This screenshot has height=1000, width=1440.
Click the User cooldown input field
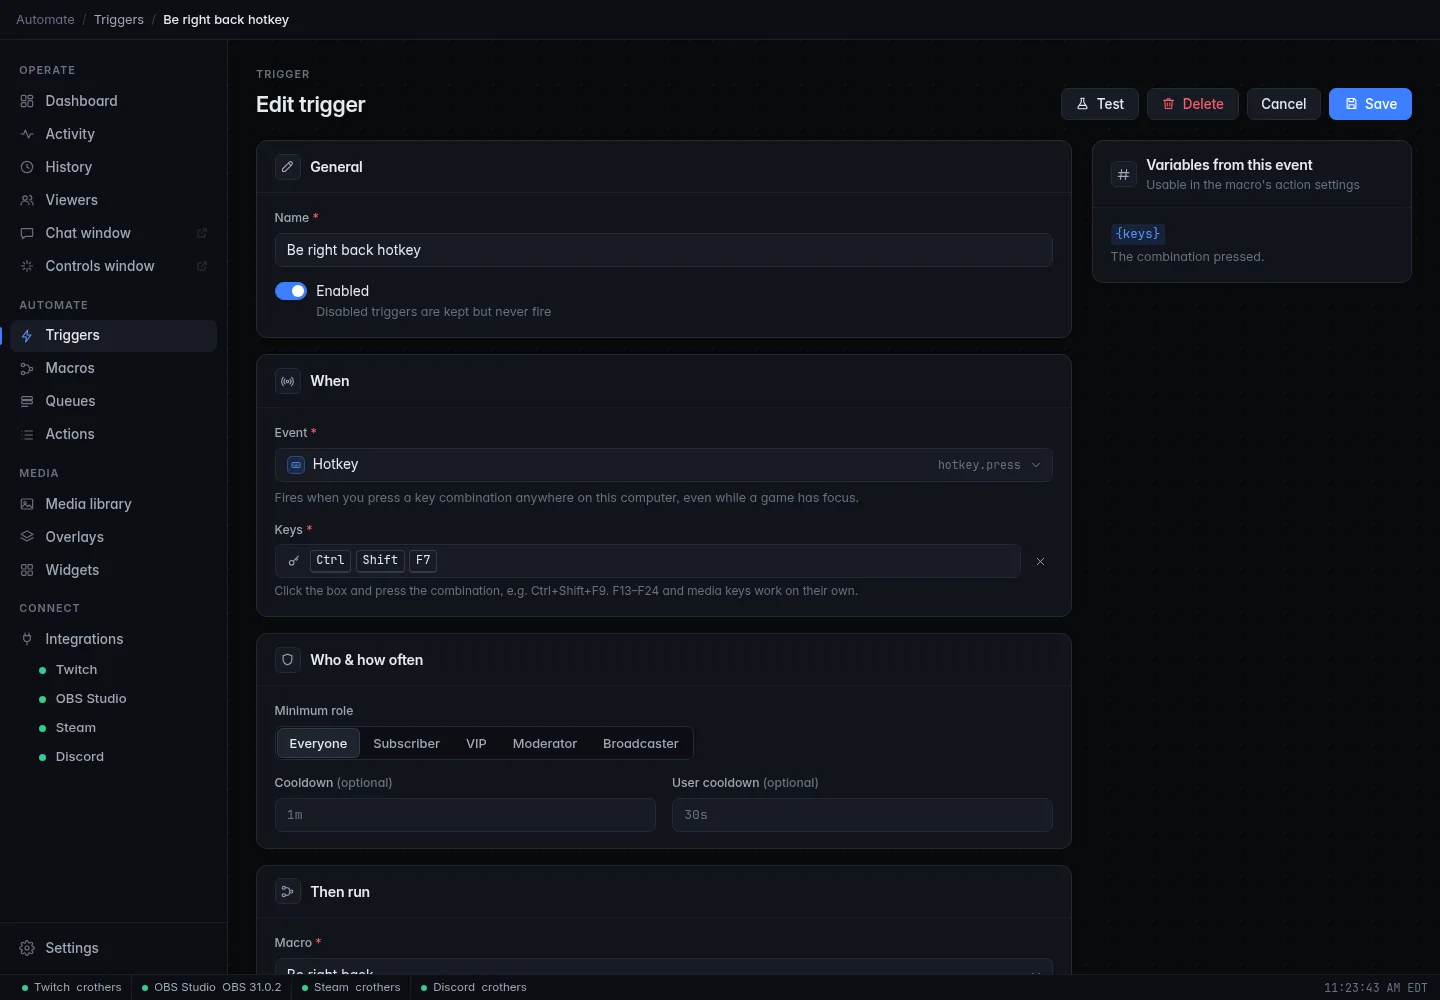[x=862, y=815]
